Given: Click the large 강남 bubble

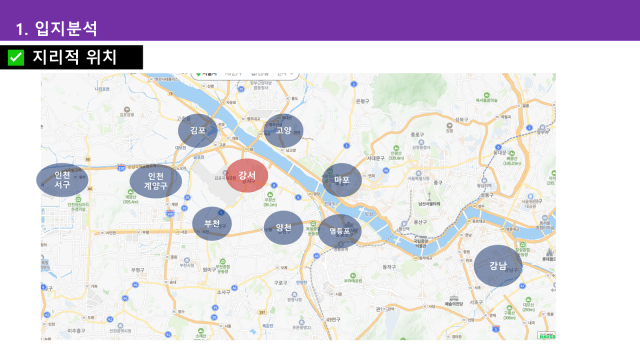Looking at the screenshot, I should pyautogui.click(x=498, y=266).
